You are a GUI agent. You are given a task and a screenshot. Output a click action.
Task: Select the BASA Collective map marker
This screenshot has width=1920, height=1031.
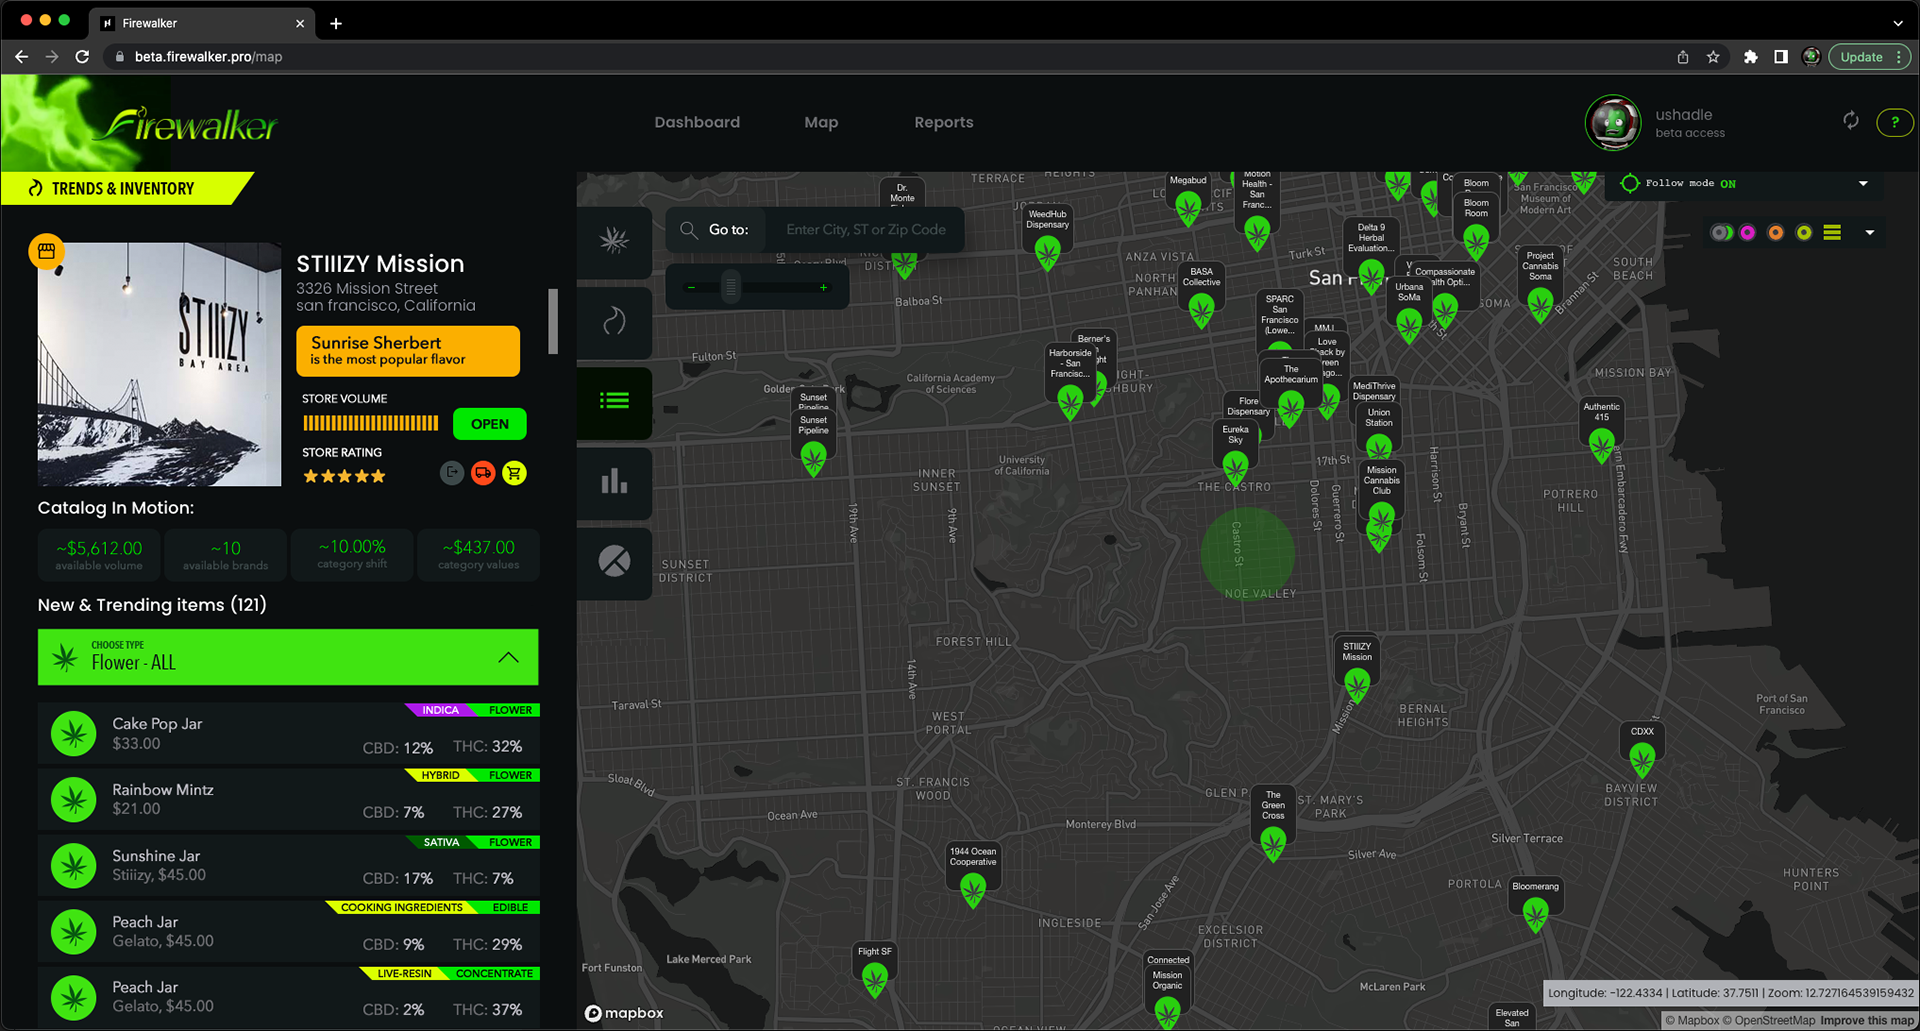(x=1201, y=310)
